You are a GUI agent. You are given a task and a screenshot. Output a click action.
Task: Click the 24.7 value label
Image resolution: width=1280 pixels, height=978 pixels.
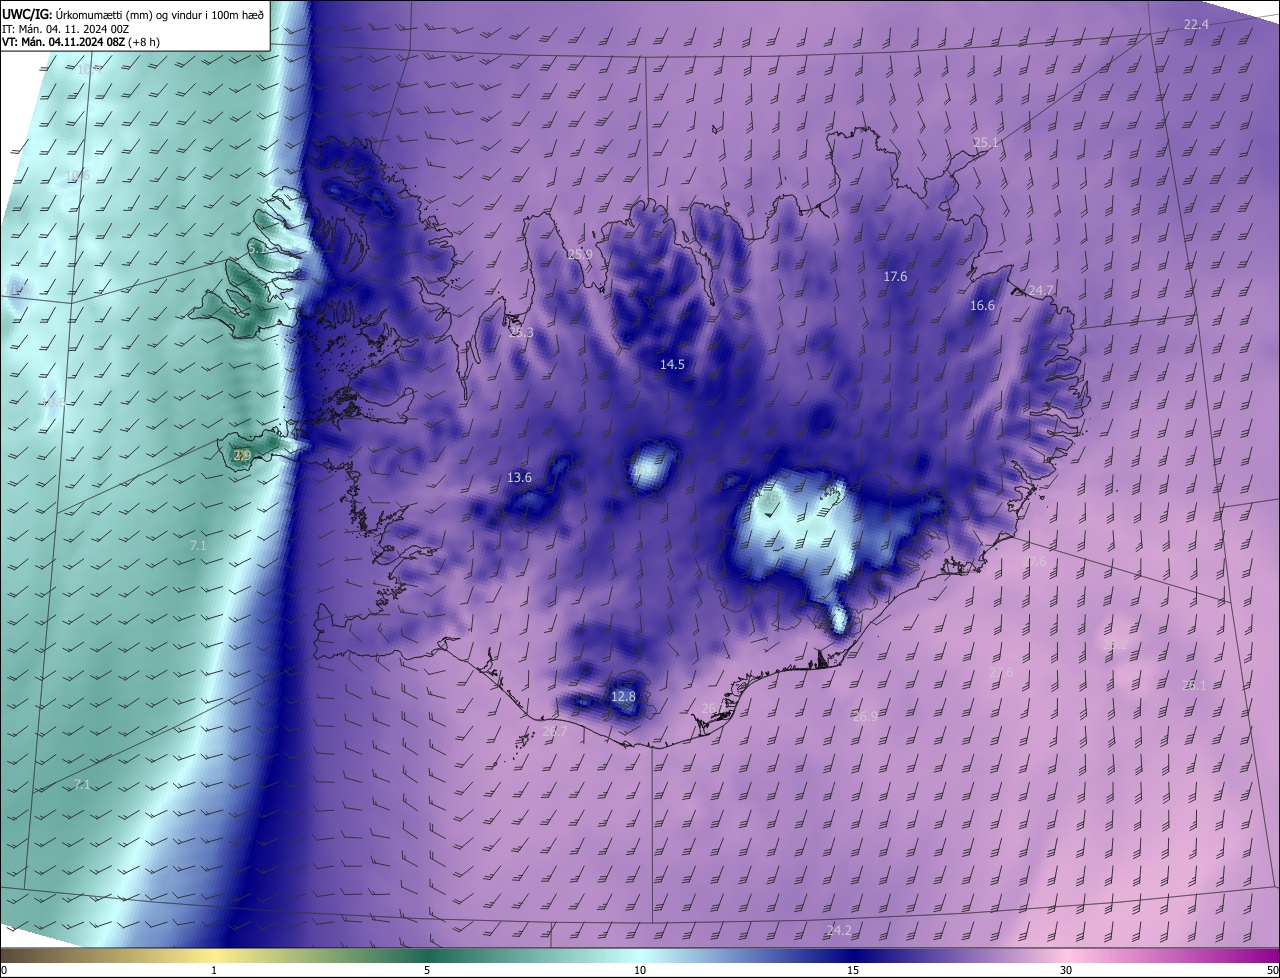pyautogui.click(x=1041, y=290)
